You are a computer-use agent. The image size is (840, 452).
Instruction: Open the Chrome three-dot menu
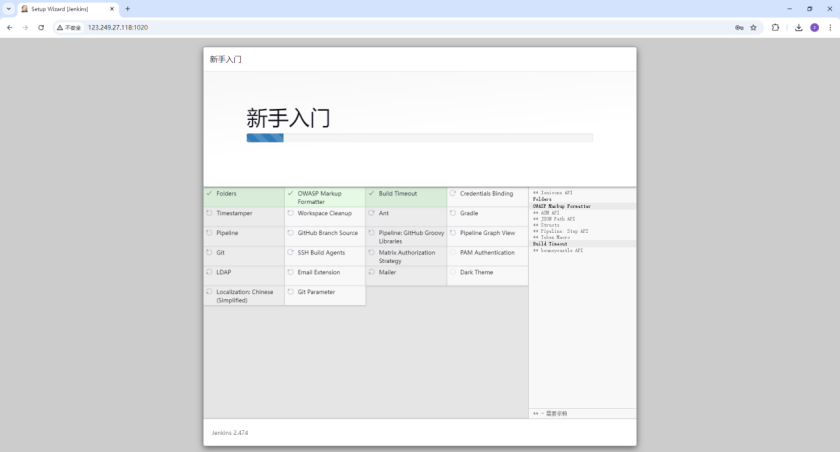pyautogui.click(x=830, y=27)
